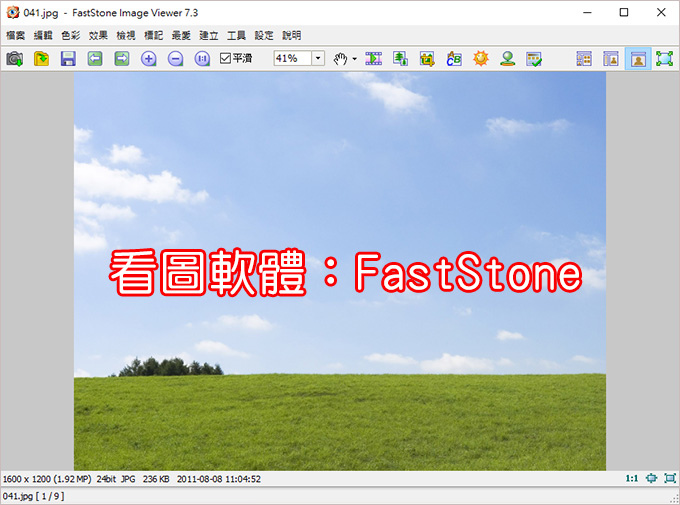The width and height of the screenshot is (680, 505).
Task: Click the fit-to-window status bar icon
Action: [651, 478]
